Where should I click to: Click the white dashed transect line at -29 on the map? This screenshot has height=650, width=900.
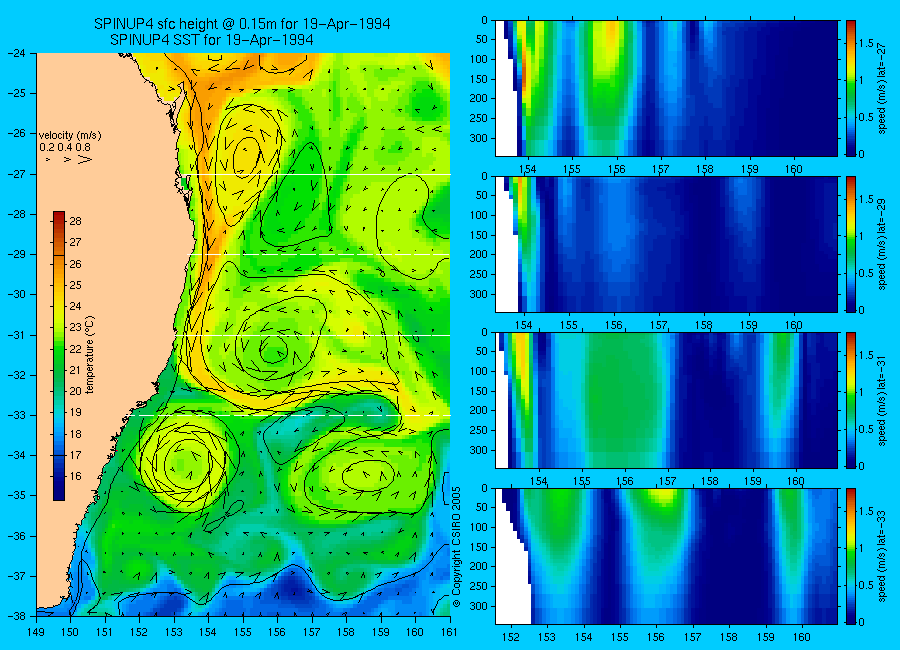pos(321,254)
